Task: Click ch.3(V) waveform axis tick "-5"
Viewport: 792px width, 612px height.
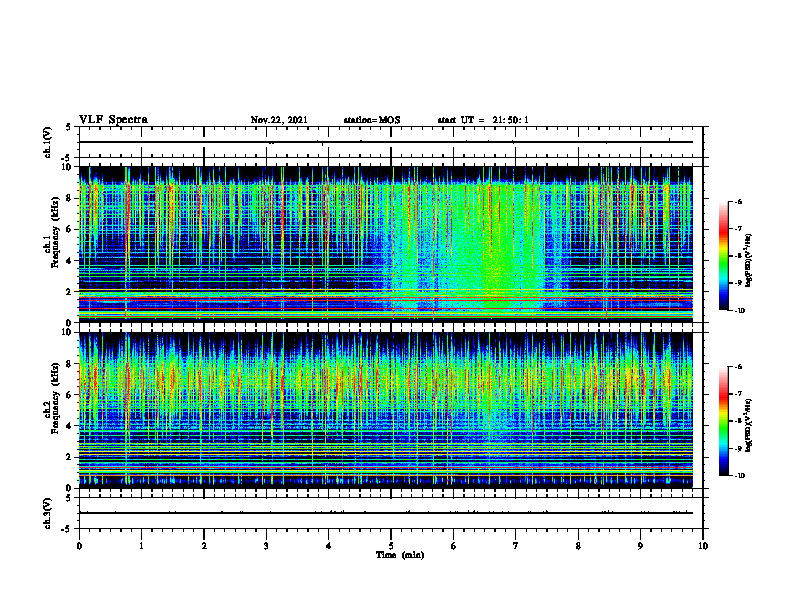Action: pyautogui.click(x=67, y=529)
